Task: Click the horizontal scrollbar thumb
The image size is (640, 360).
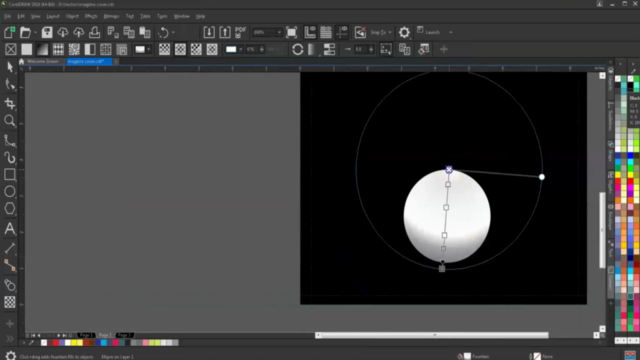Action: pos(435,335)
